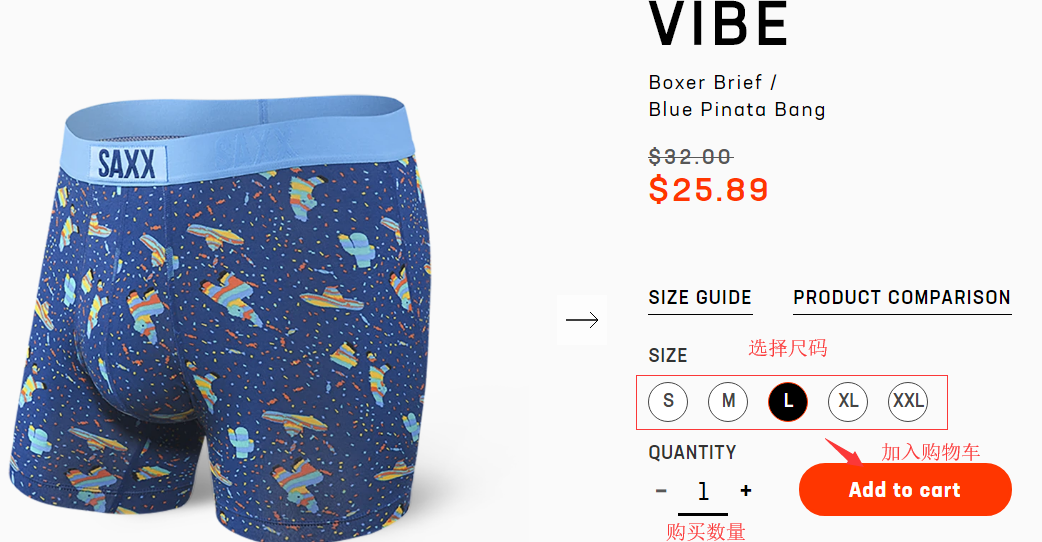Image resolution: width=1042 pixels, height=542 pixels.
Task: Open the SIZE GUIDE link
Action: tap(700, 298)
